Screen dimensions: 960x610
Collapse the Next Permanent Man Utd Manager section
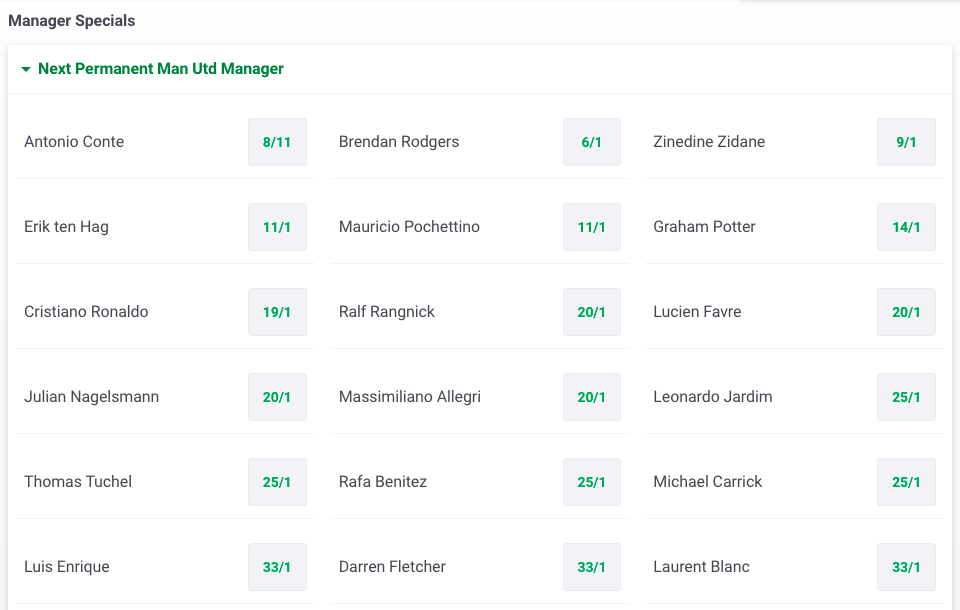pos(26,69)
